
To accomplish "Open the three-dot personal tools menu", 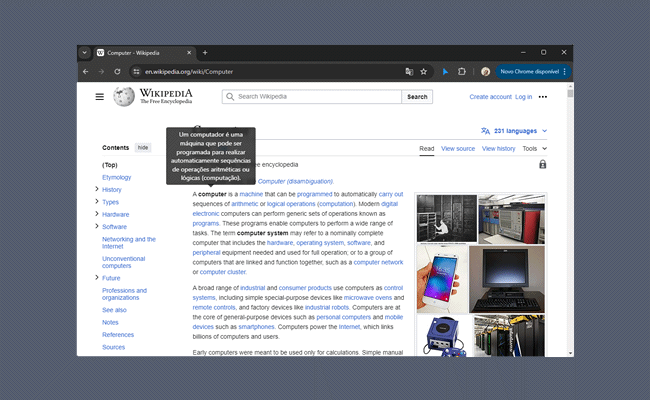I will click(543, 97).
